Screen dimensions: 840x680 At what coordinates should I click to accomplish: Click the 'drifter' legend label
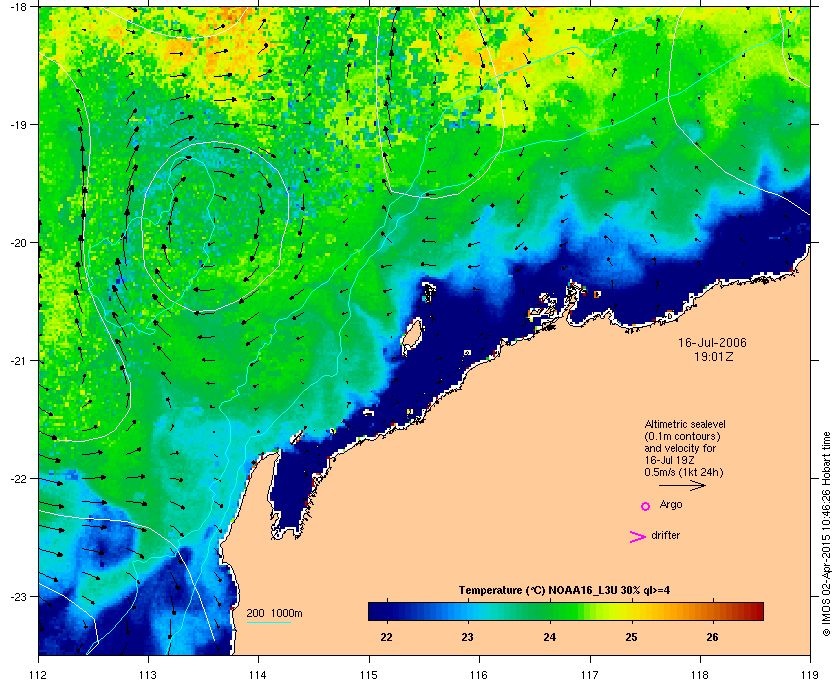pos(665,535)
